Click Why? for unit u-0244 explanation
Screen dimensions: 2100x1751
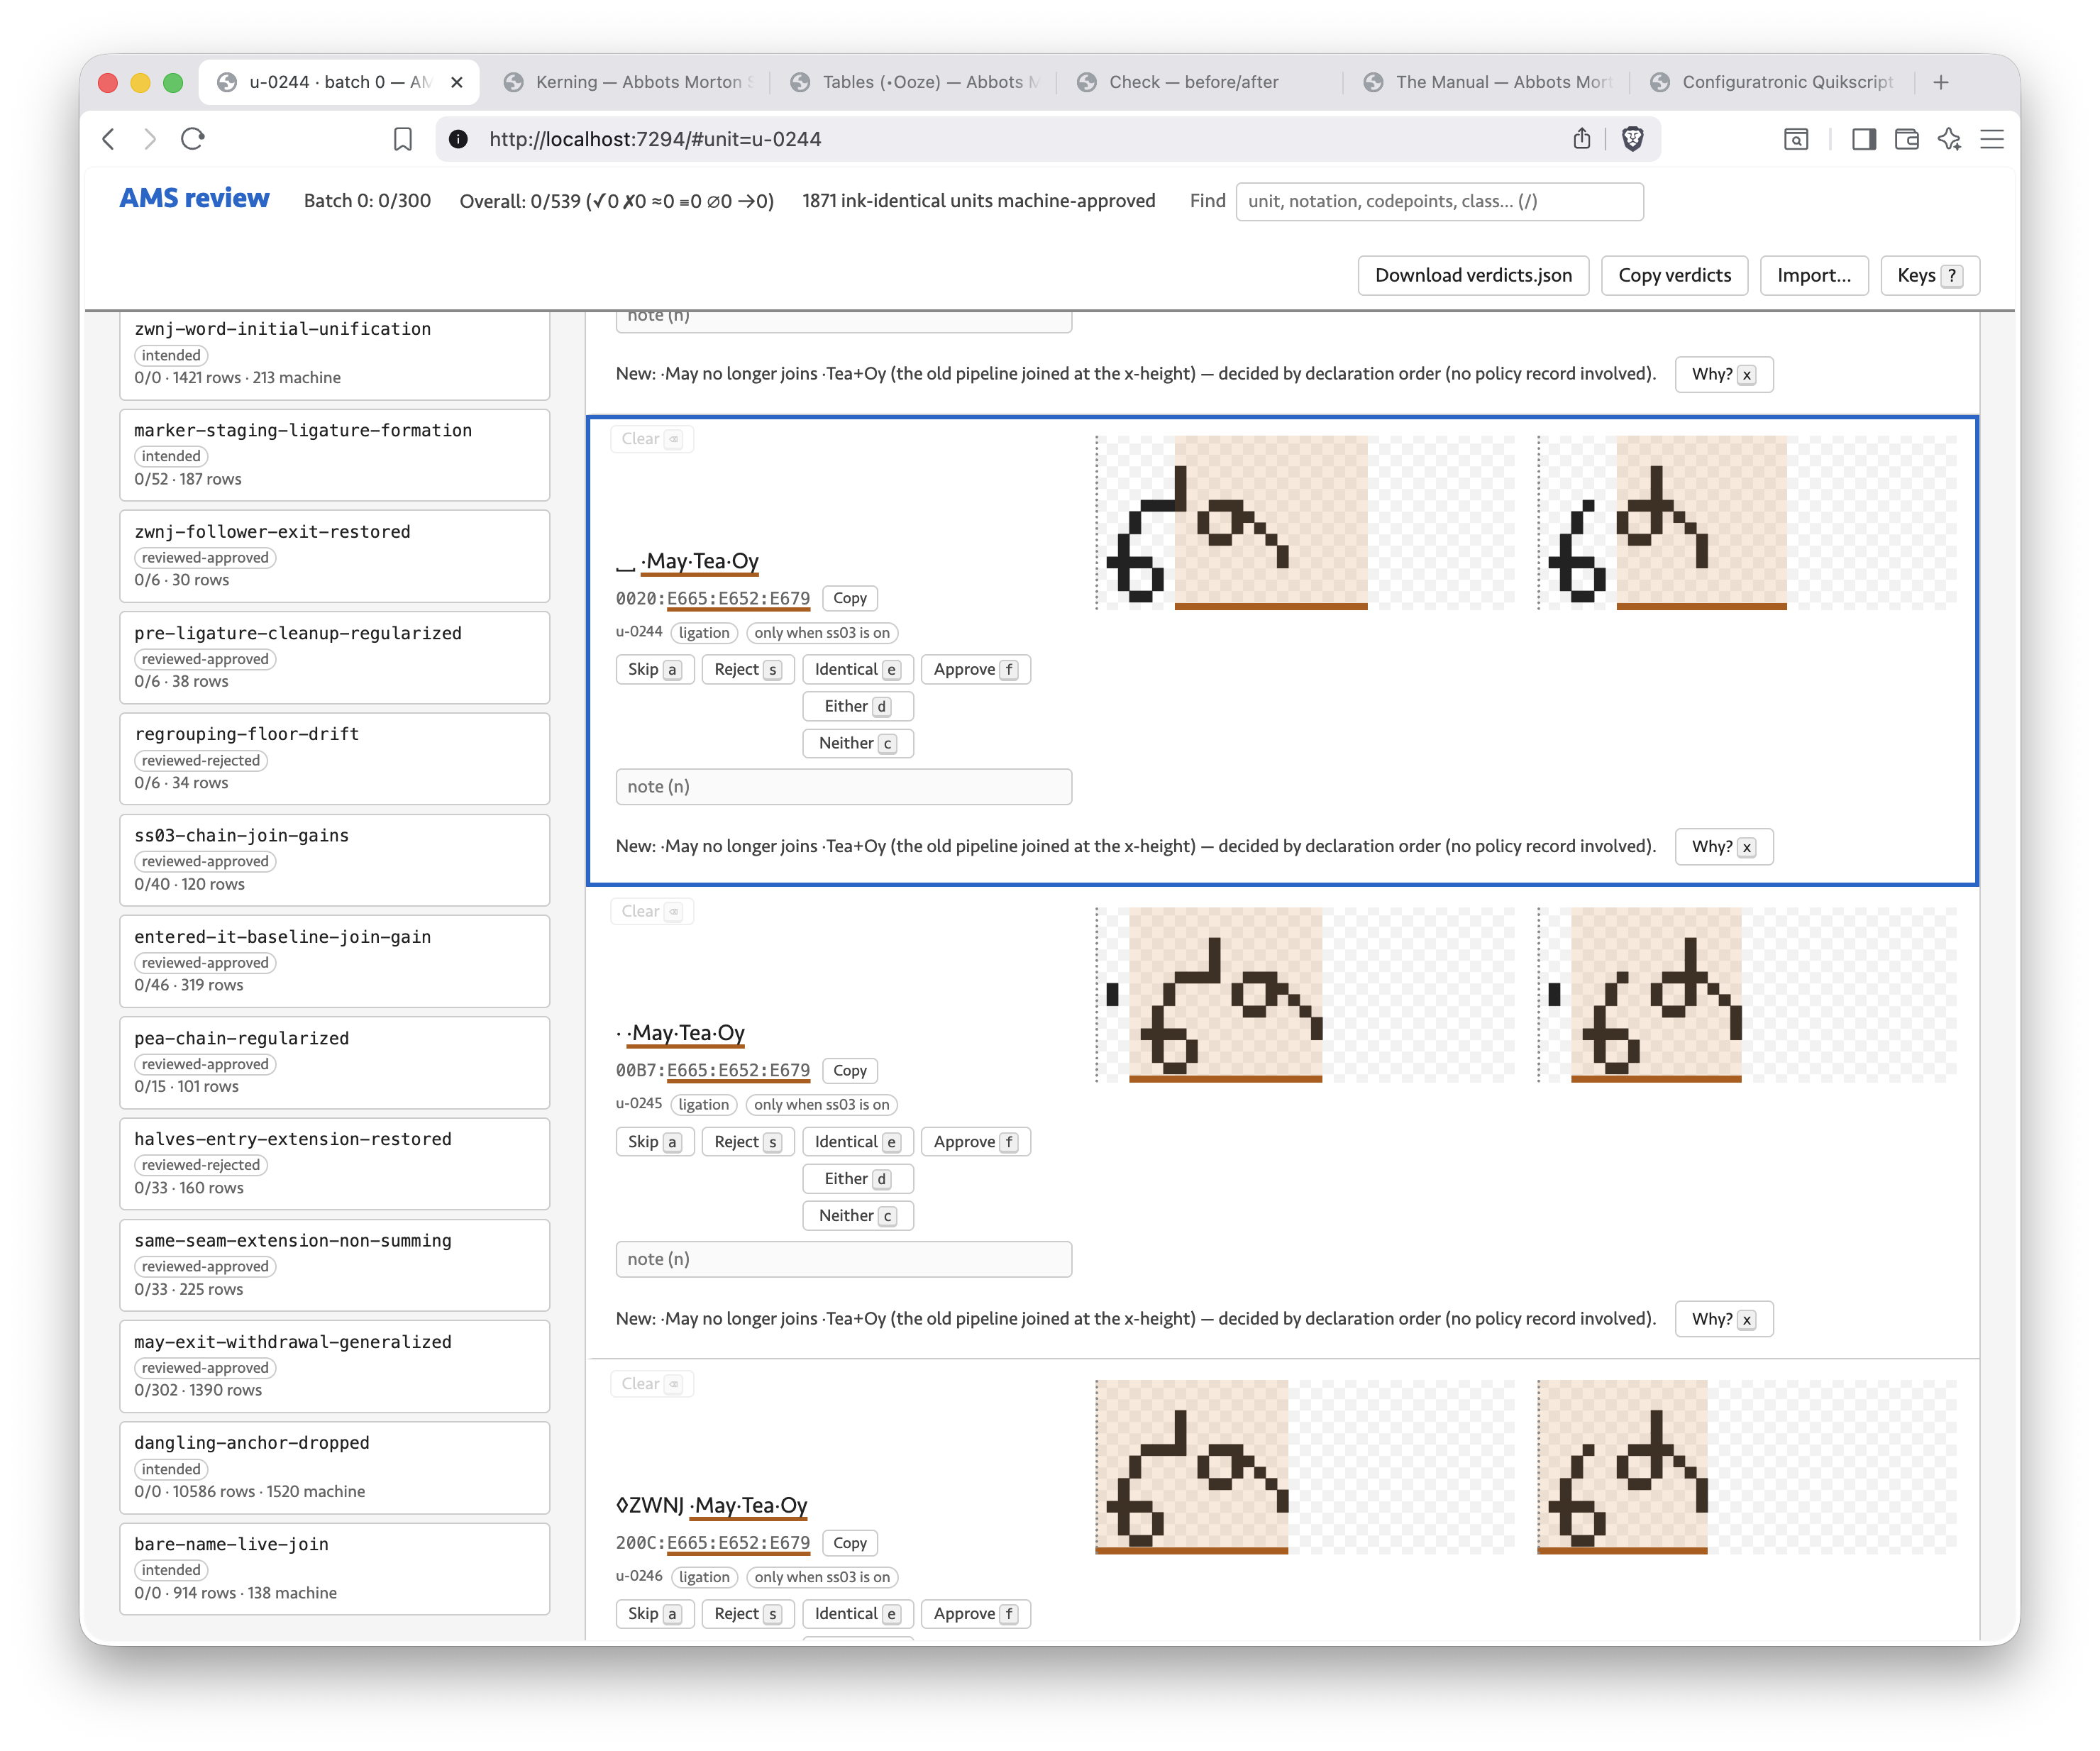coord(1723,847)
